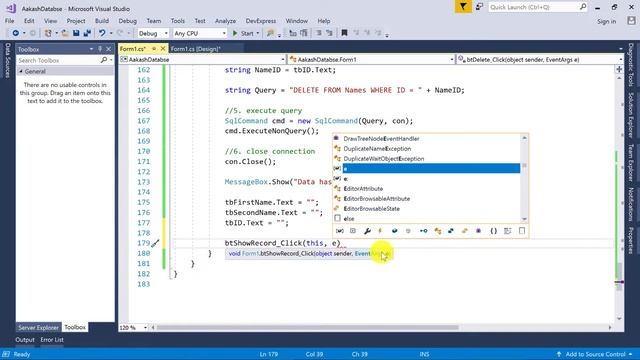This screenshot has width=640, height=360.
Task: Filter IntelliSense by keywords icon
Action: click(507, 231)
